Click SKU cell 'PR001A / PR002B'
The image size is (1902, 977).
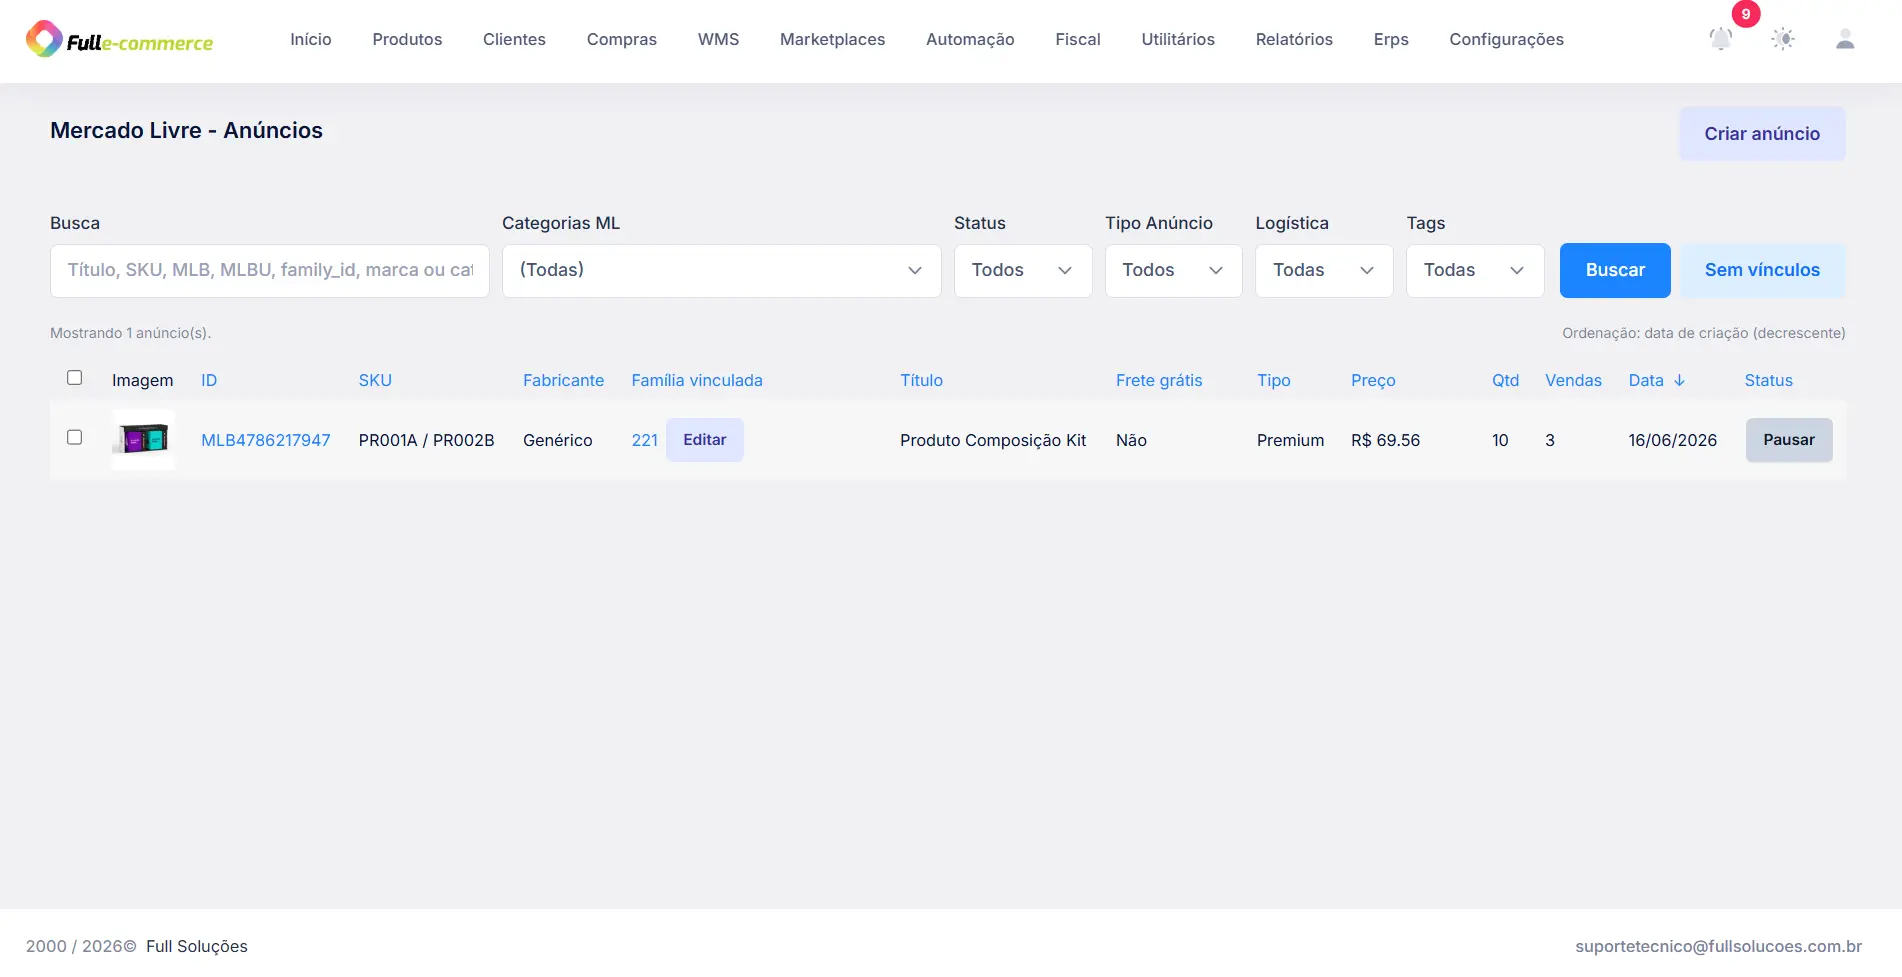427,440
